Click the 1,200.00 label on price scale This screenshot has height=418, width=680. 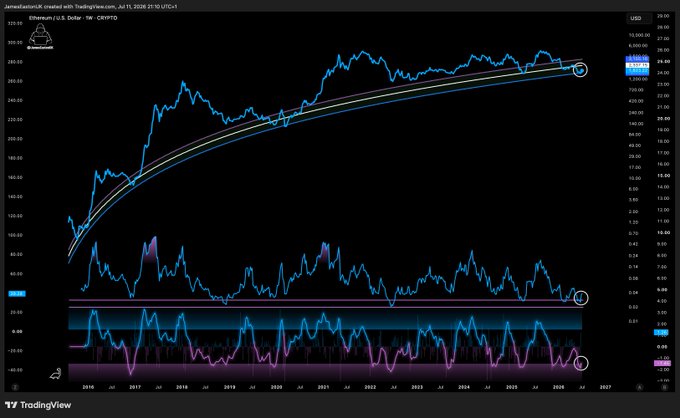pyautogui.click(x=639, y=79)
